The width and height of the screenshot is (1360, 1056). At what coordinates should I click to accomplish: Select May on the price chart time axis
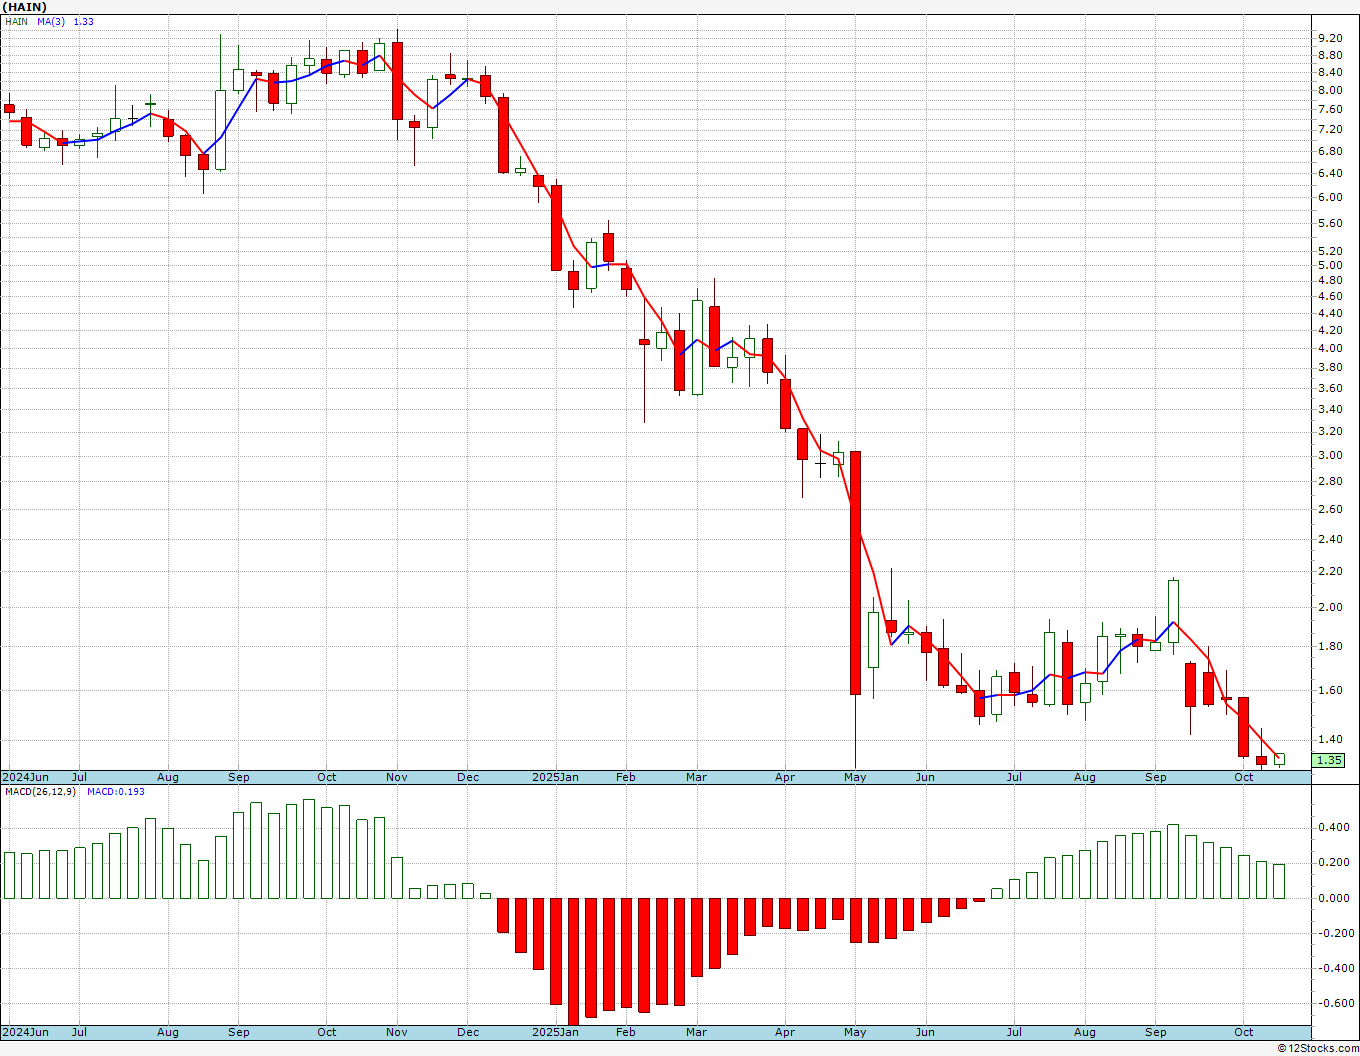[x=855, y=777]
